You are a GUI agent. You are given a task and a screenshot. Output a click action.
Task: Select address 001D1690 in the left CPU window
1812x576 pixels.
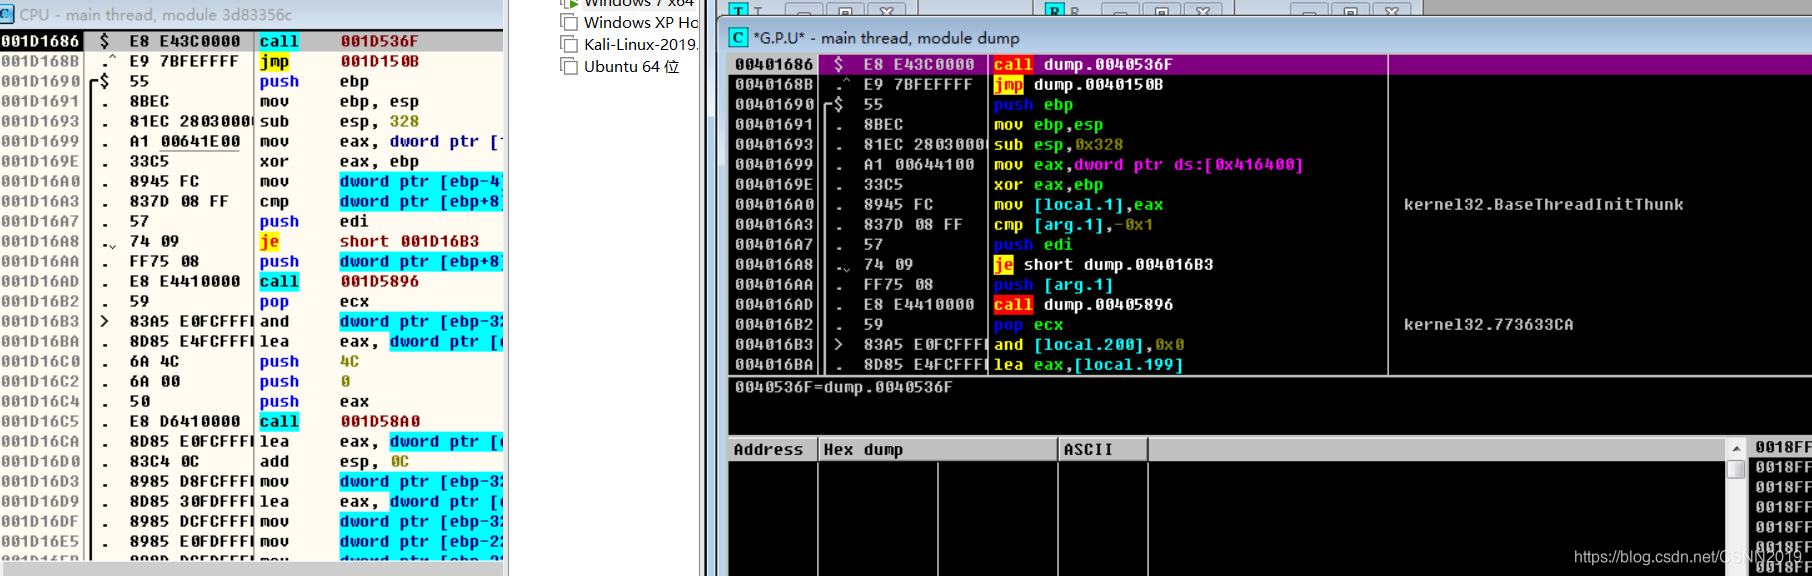tap(40, 81)
